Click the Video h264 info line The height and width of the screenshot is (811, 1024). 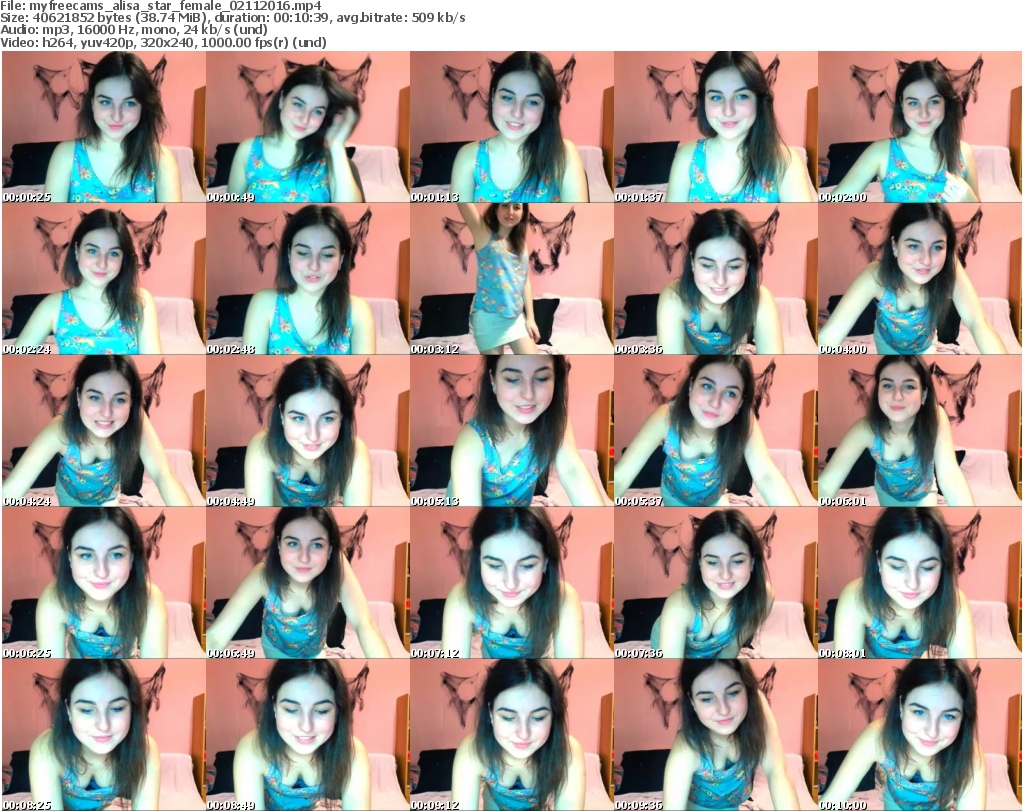163,42
